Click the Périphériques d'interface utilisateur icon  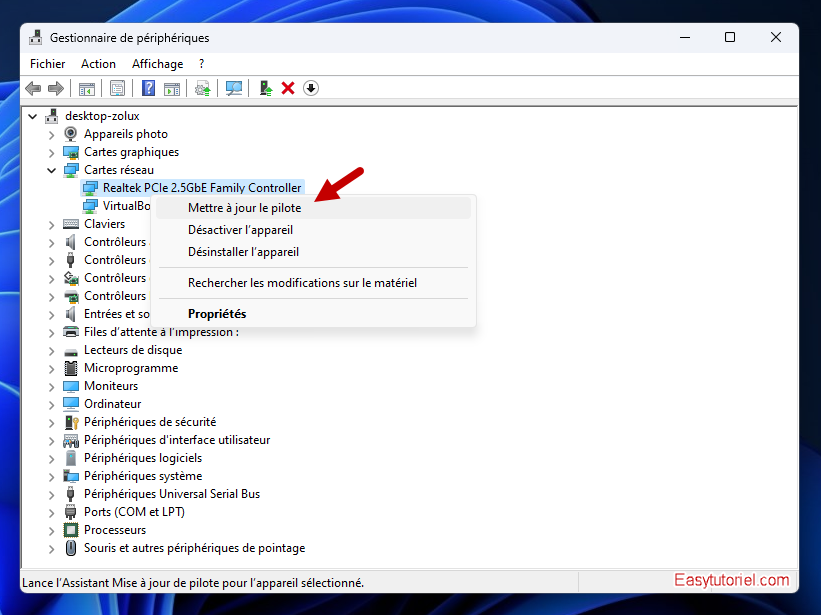71,440
